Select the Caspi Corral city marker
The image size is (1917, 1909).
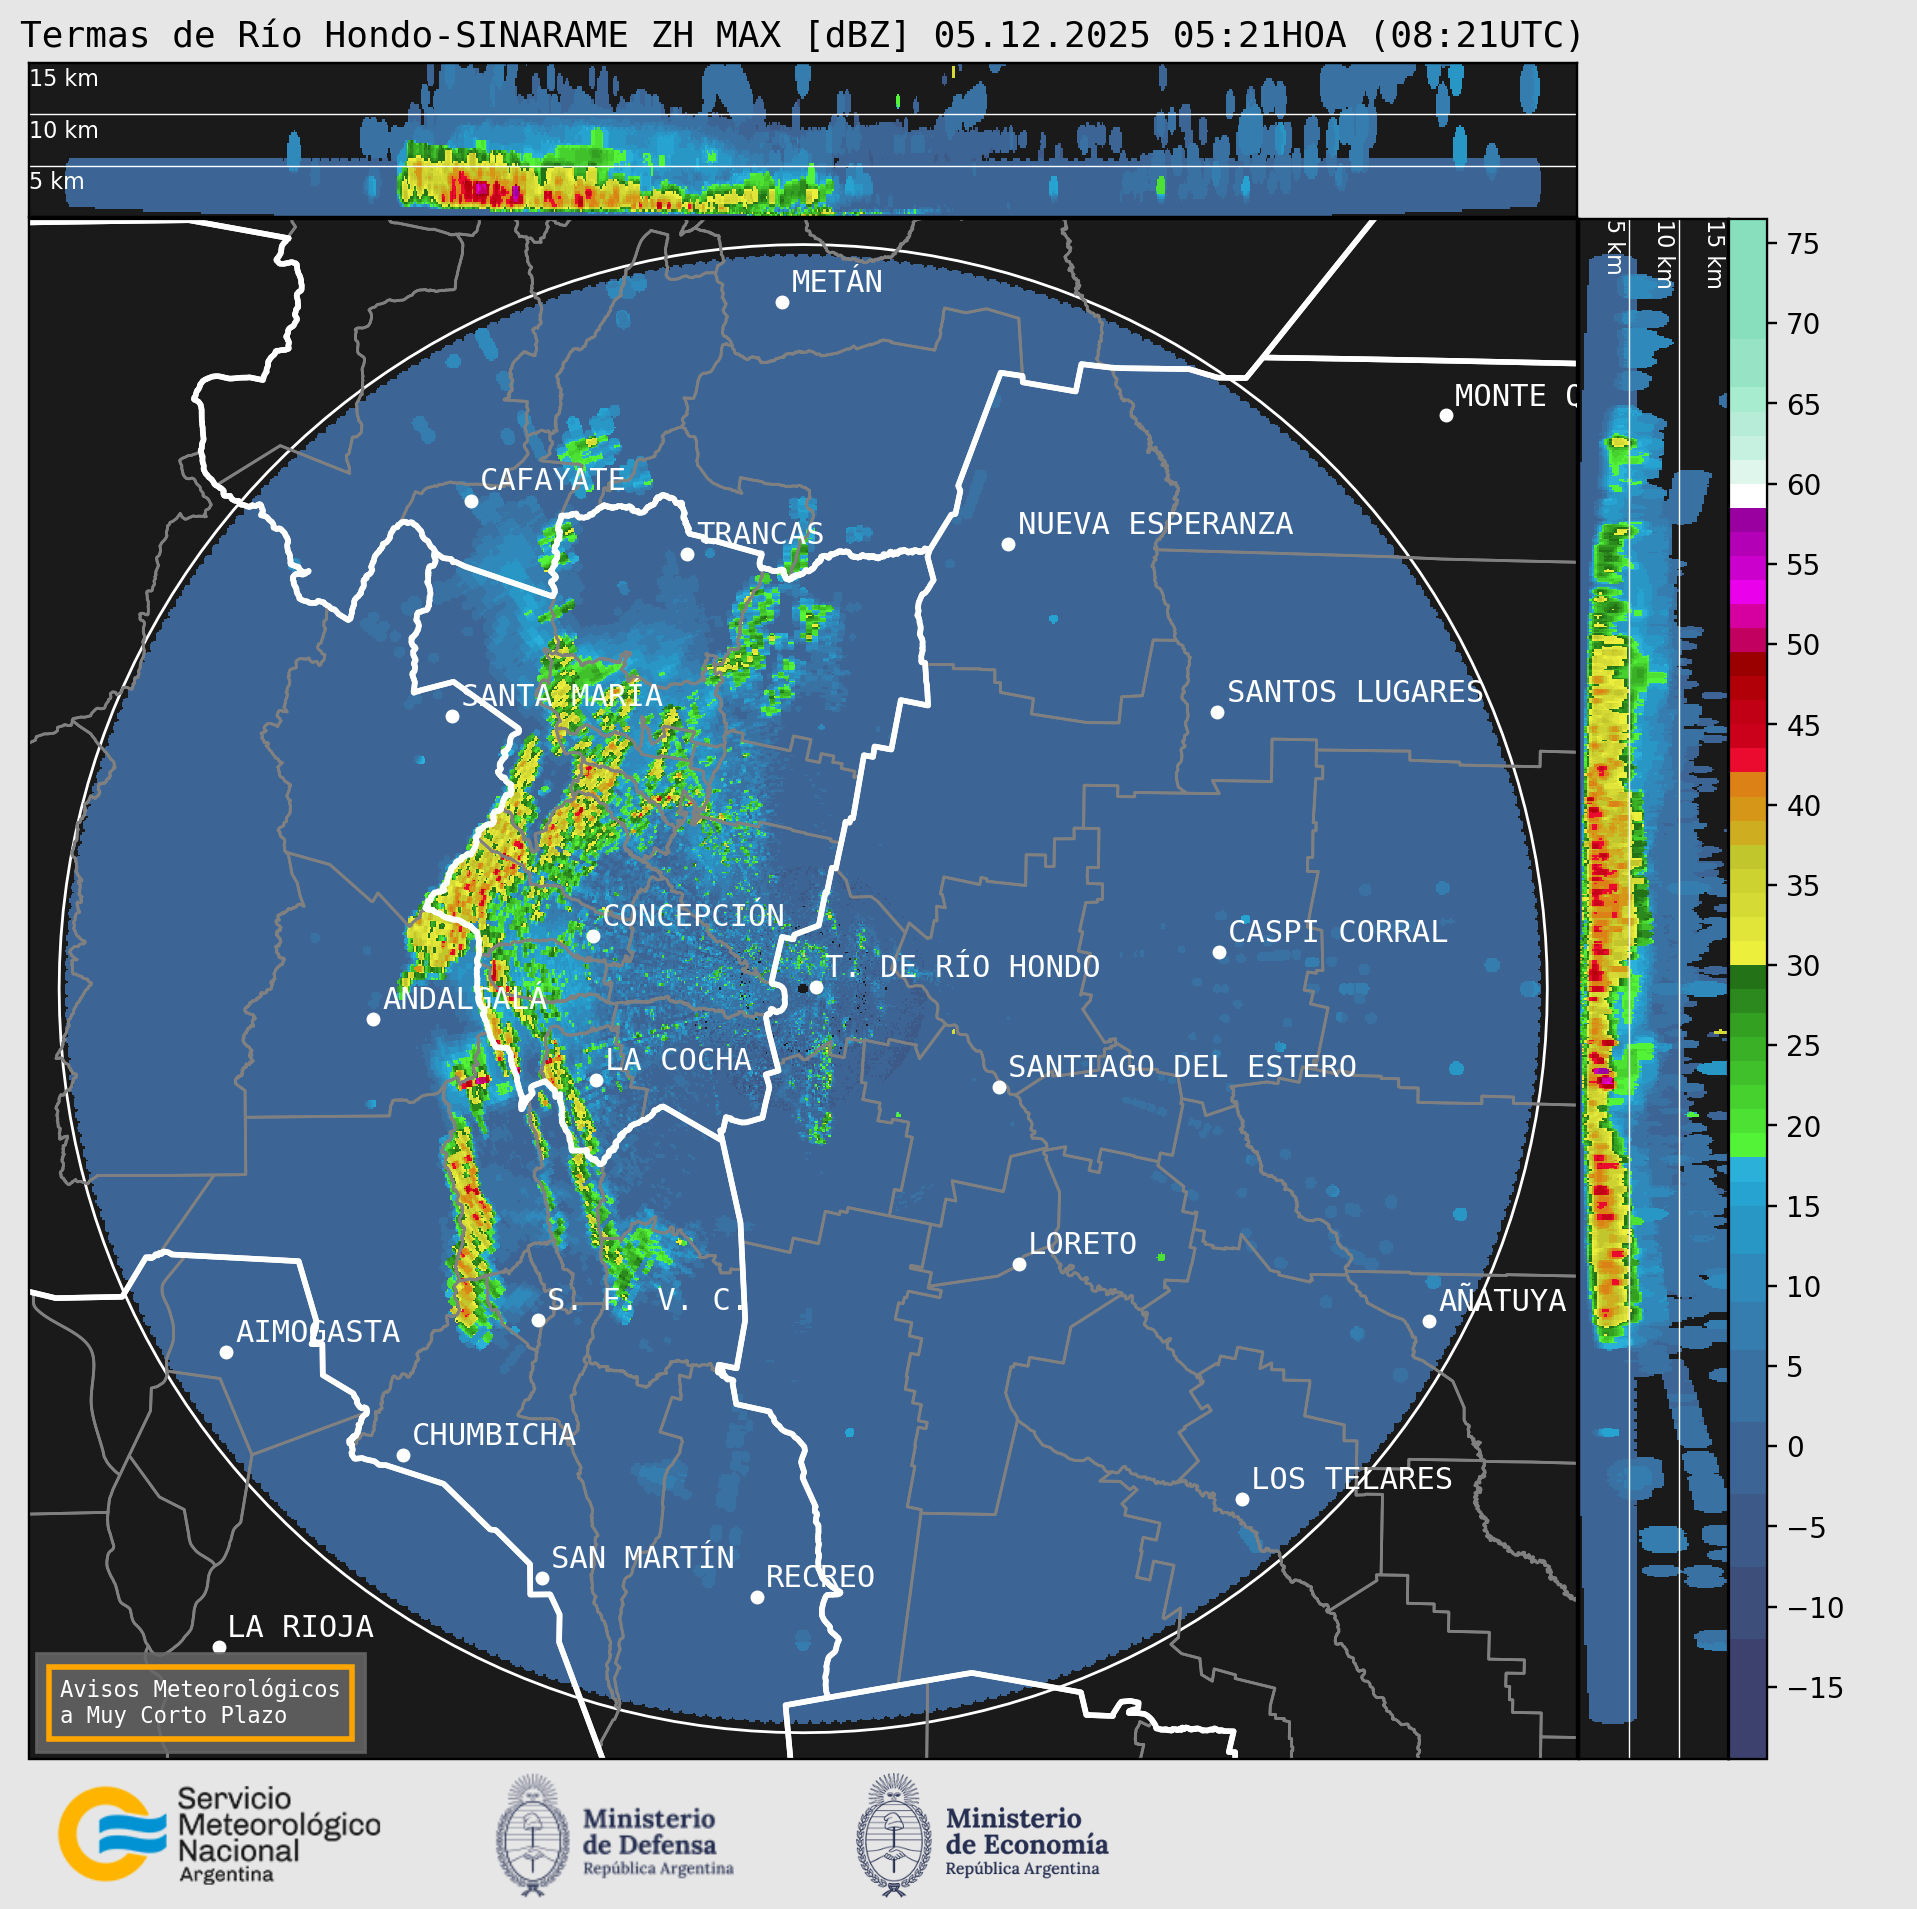tap(1219, 952)
